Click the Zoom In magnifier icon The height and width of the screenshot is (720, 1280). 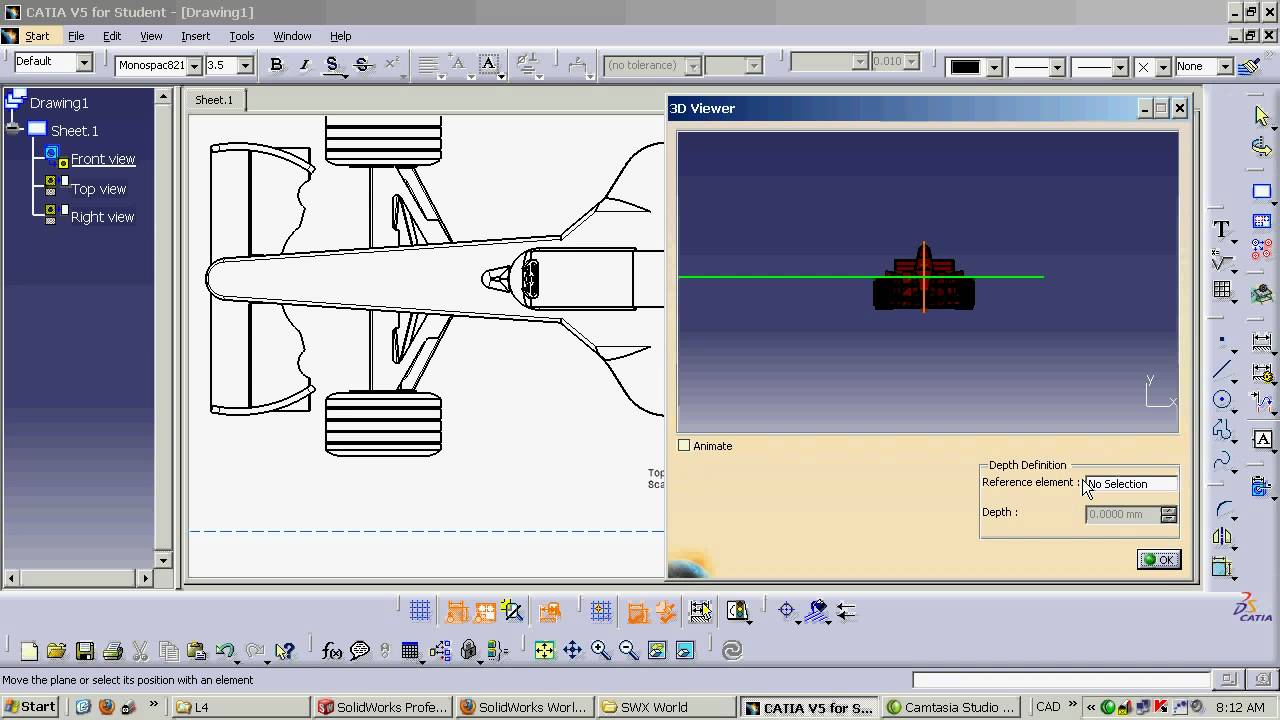point(600,650)
